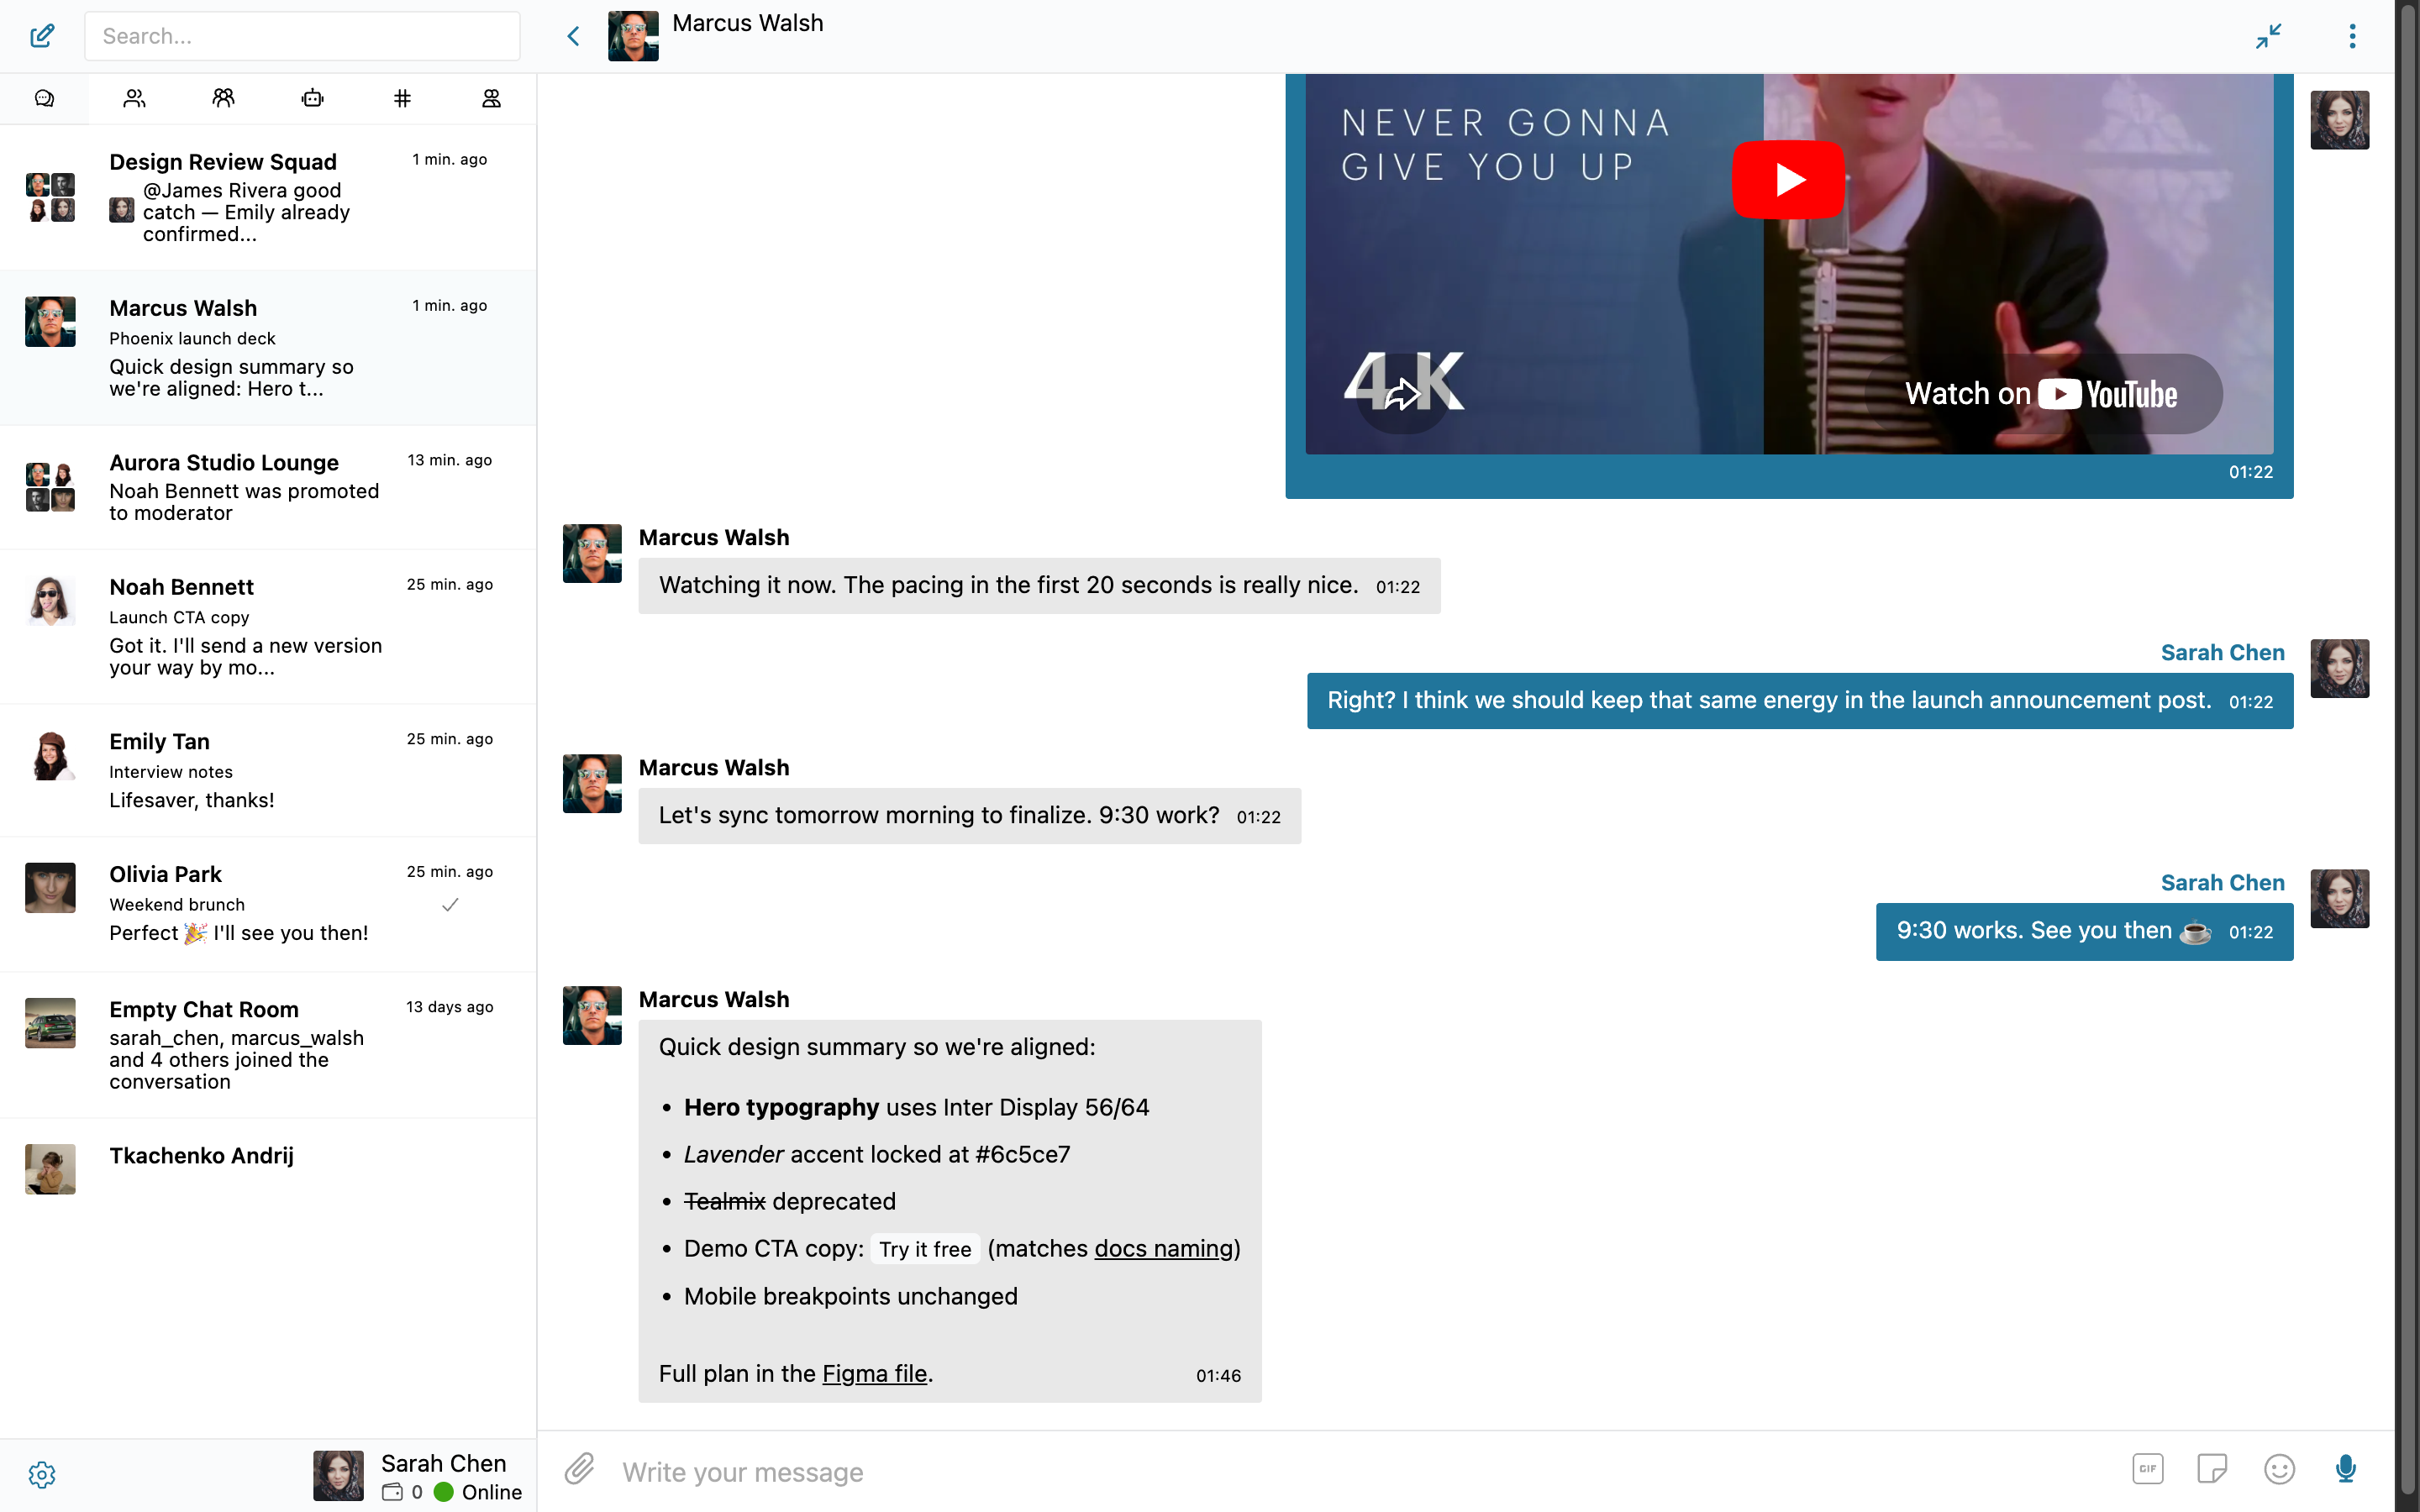Select the last user-profile tab icon
The height and width of the screenshot is (1512, 2420).
[491, 98]
